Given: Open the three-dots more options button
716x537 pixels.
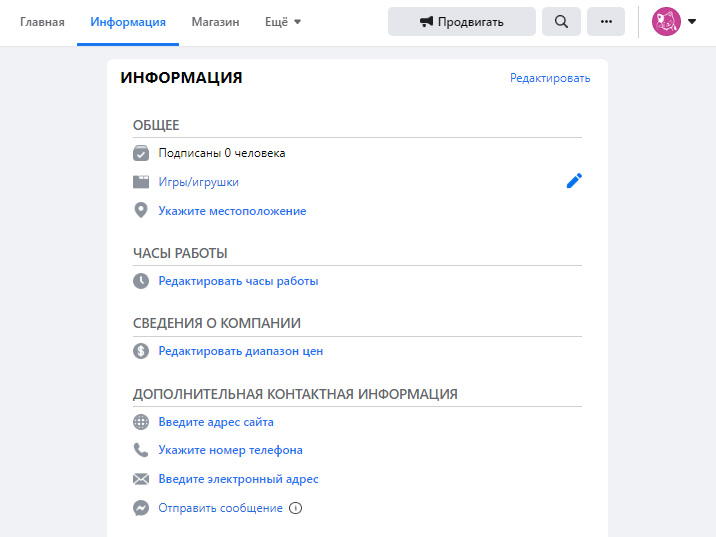Looking at the screenshot, I should tap(606, 21).
